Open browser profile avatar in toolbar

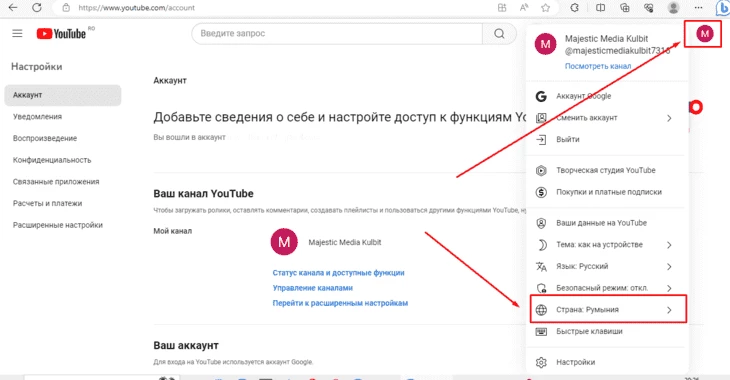pos(673,7)
